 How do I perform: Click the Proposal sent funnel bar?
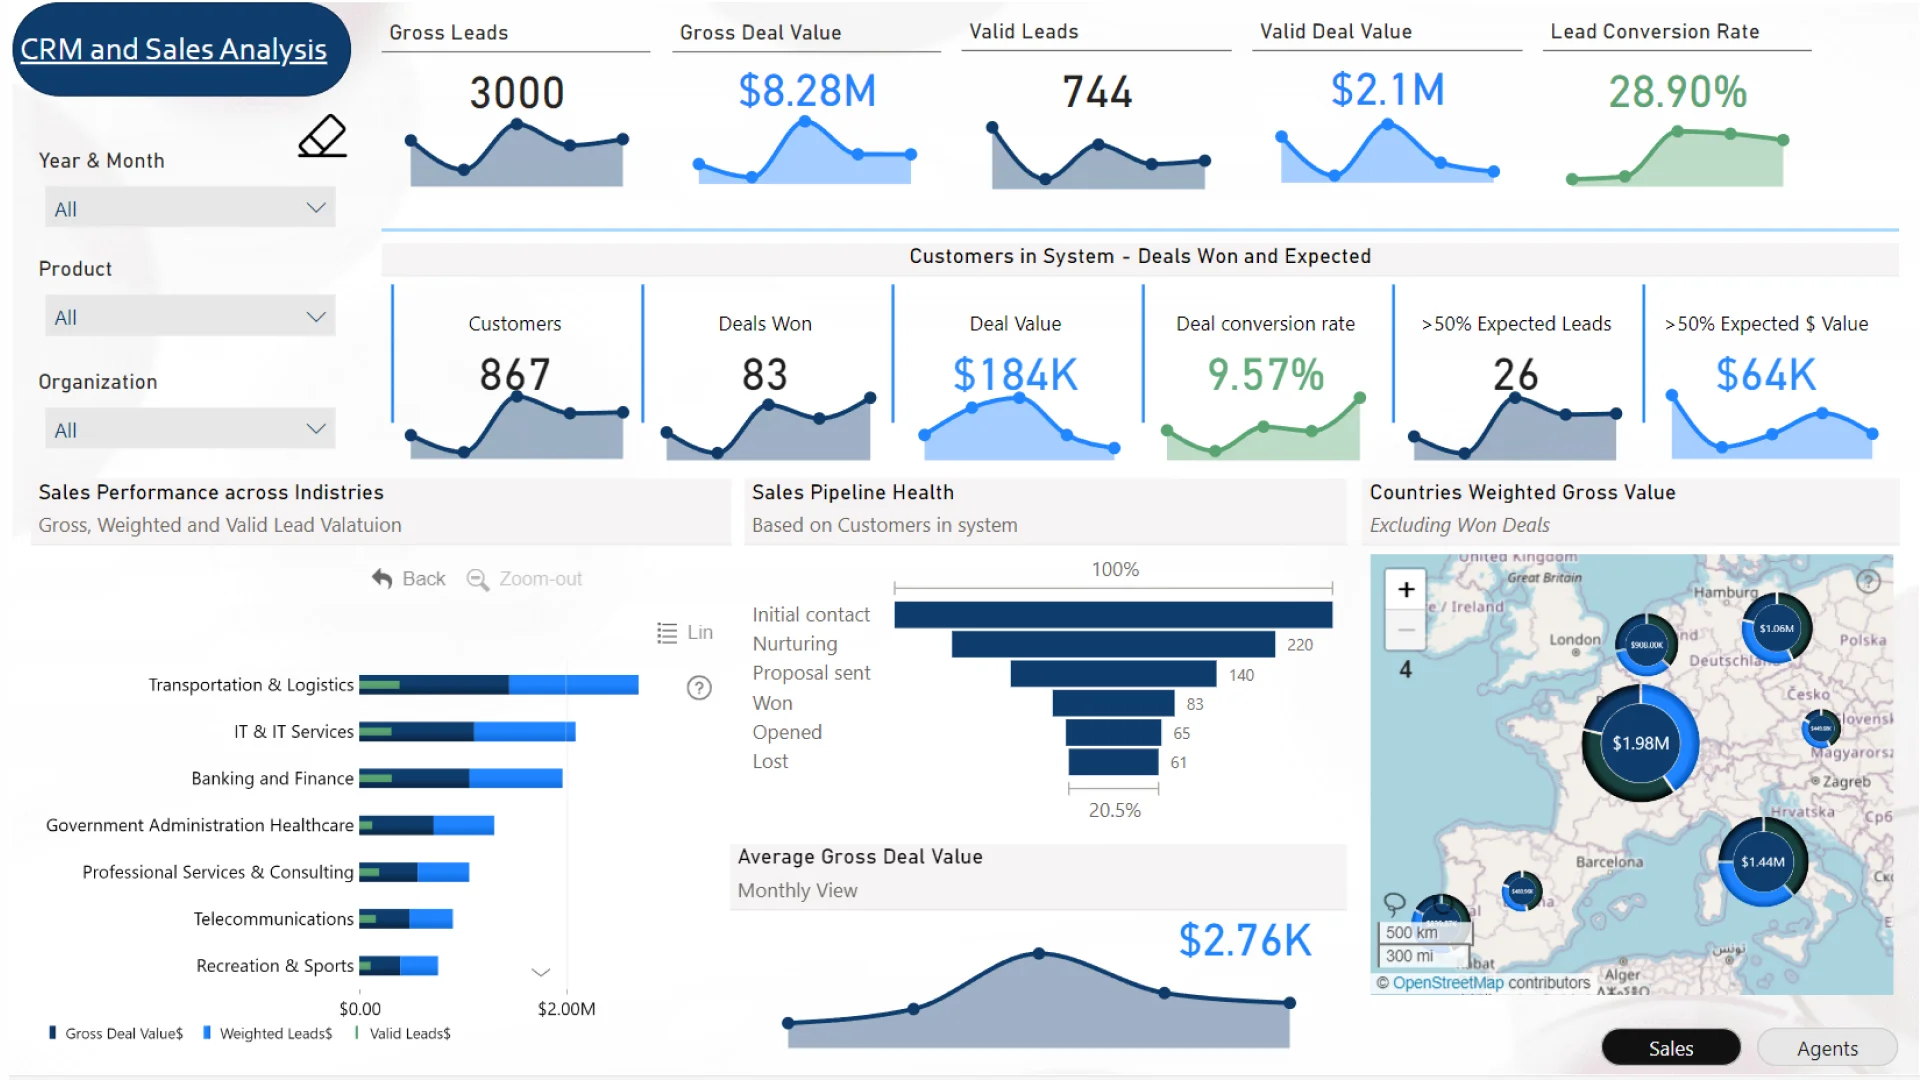click(1113, 674)
